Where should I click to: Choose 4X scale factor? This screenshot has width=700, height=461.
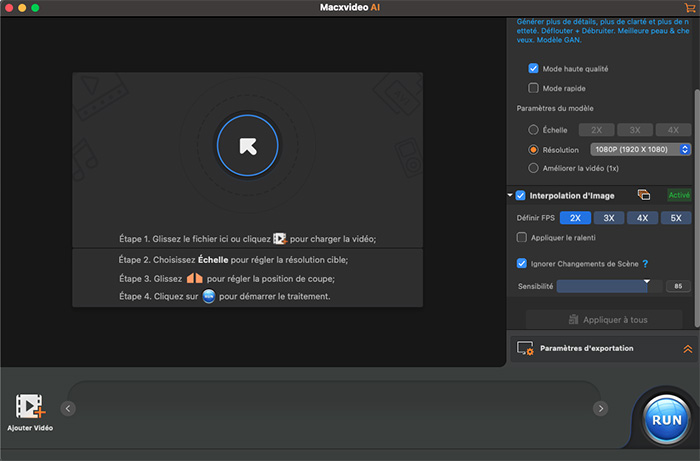tap(673, 130)
